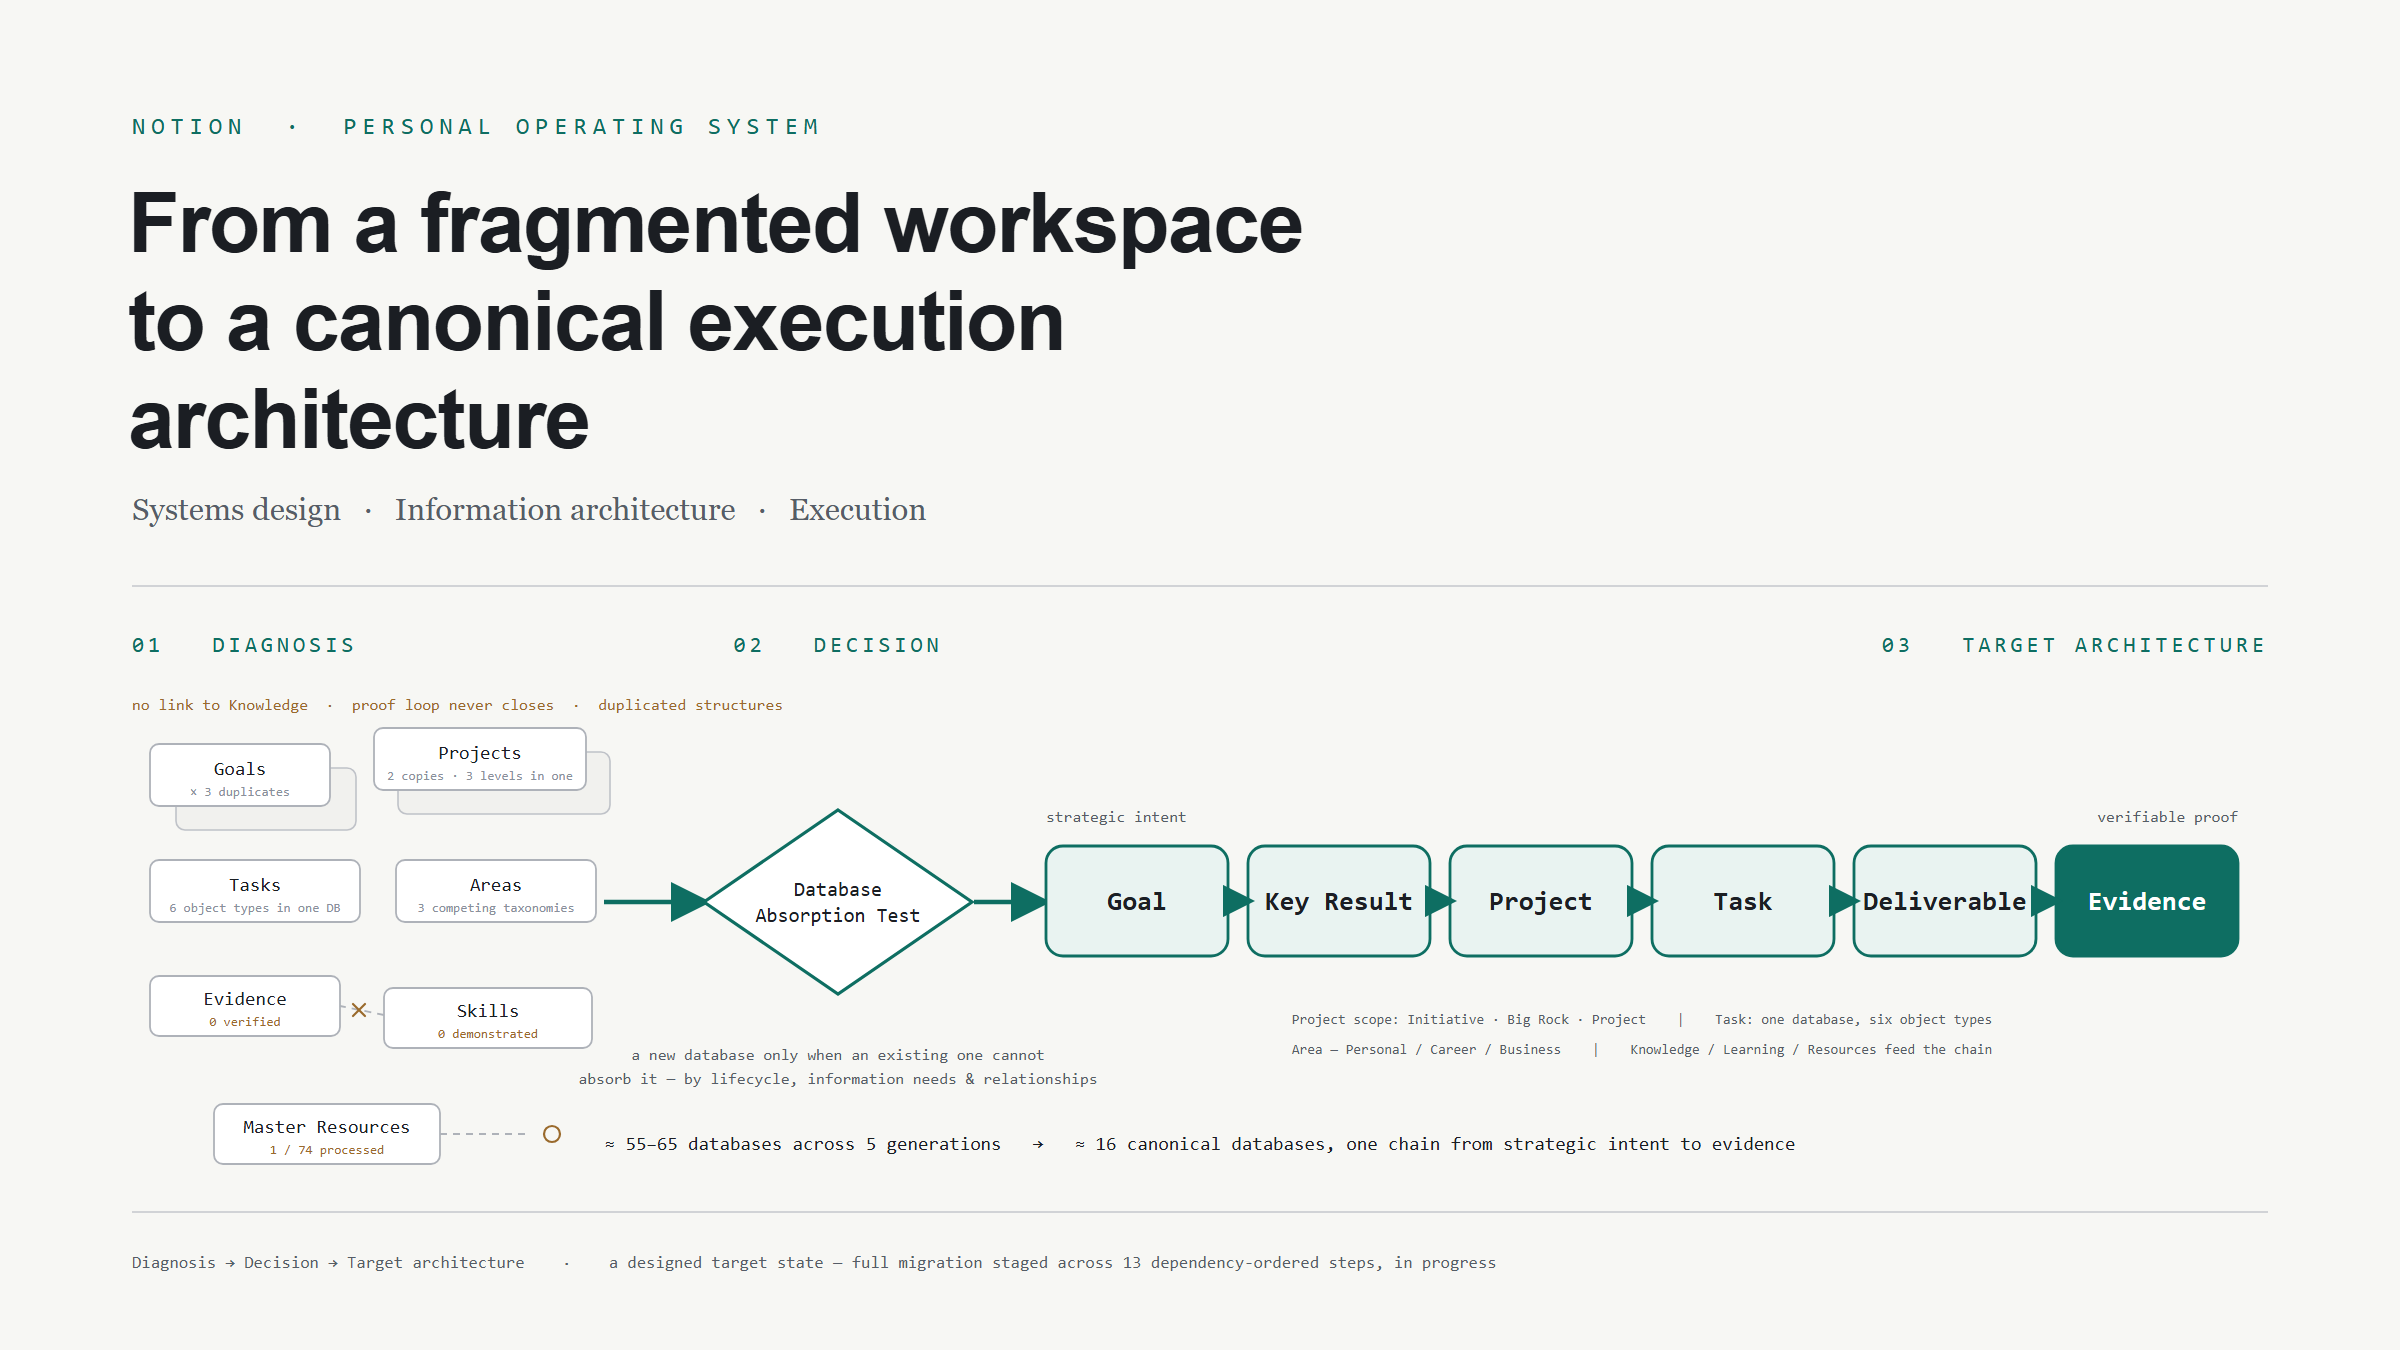This screenshot has height=1350, width=2400.
Task: Click the 'strategic intent' label
Action: point(1116,817)
